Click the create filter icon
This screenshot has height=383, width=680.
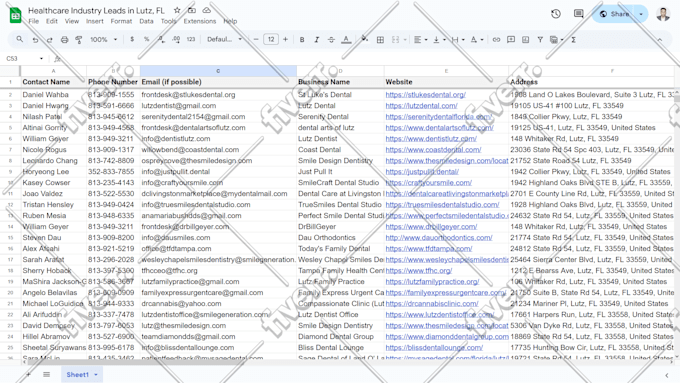540,39
